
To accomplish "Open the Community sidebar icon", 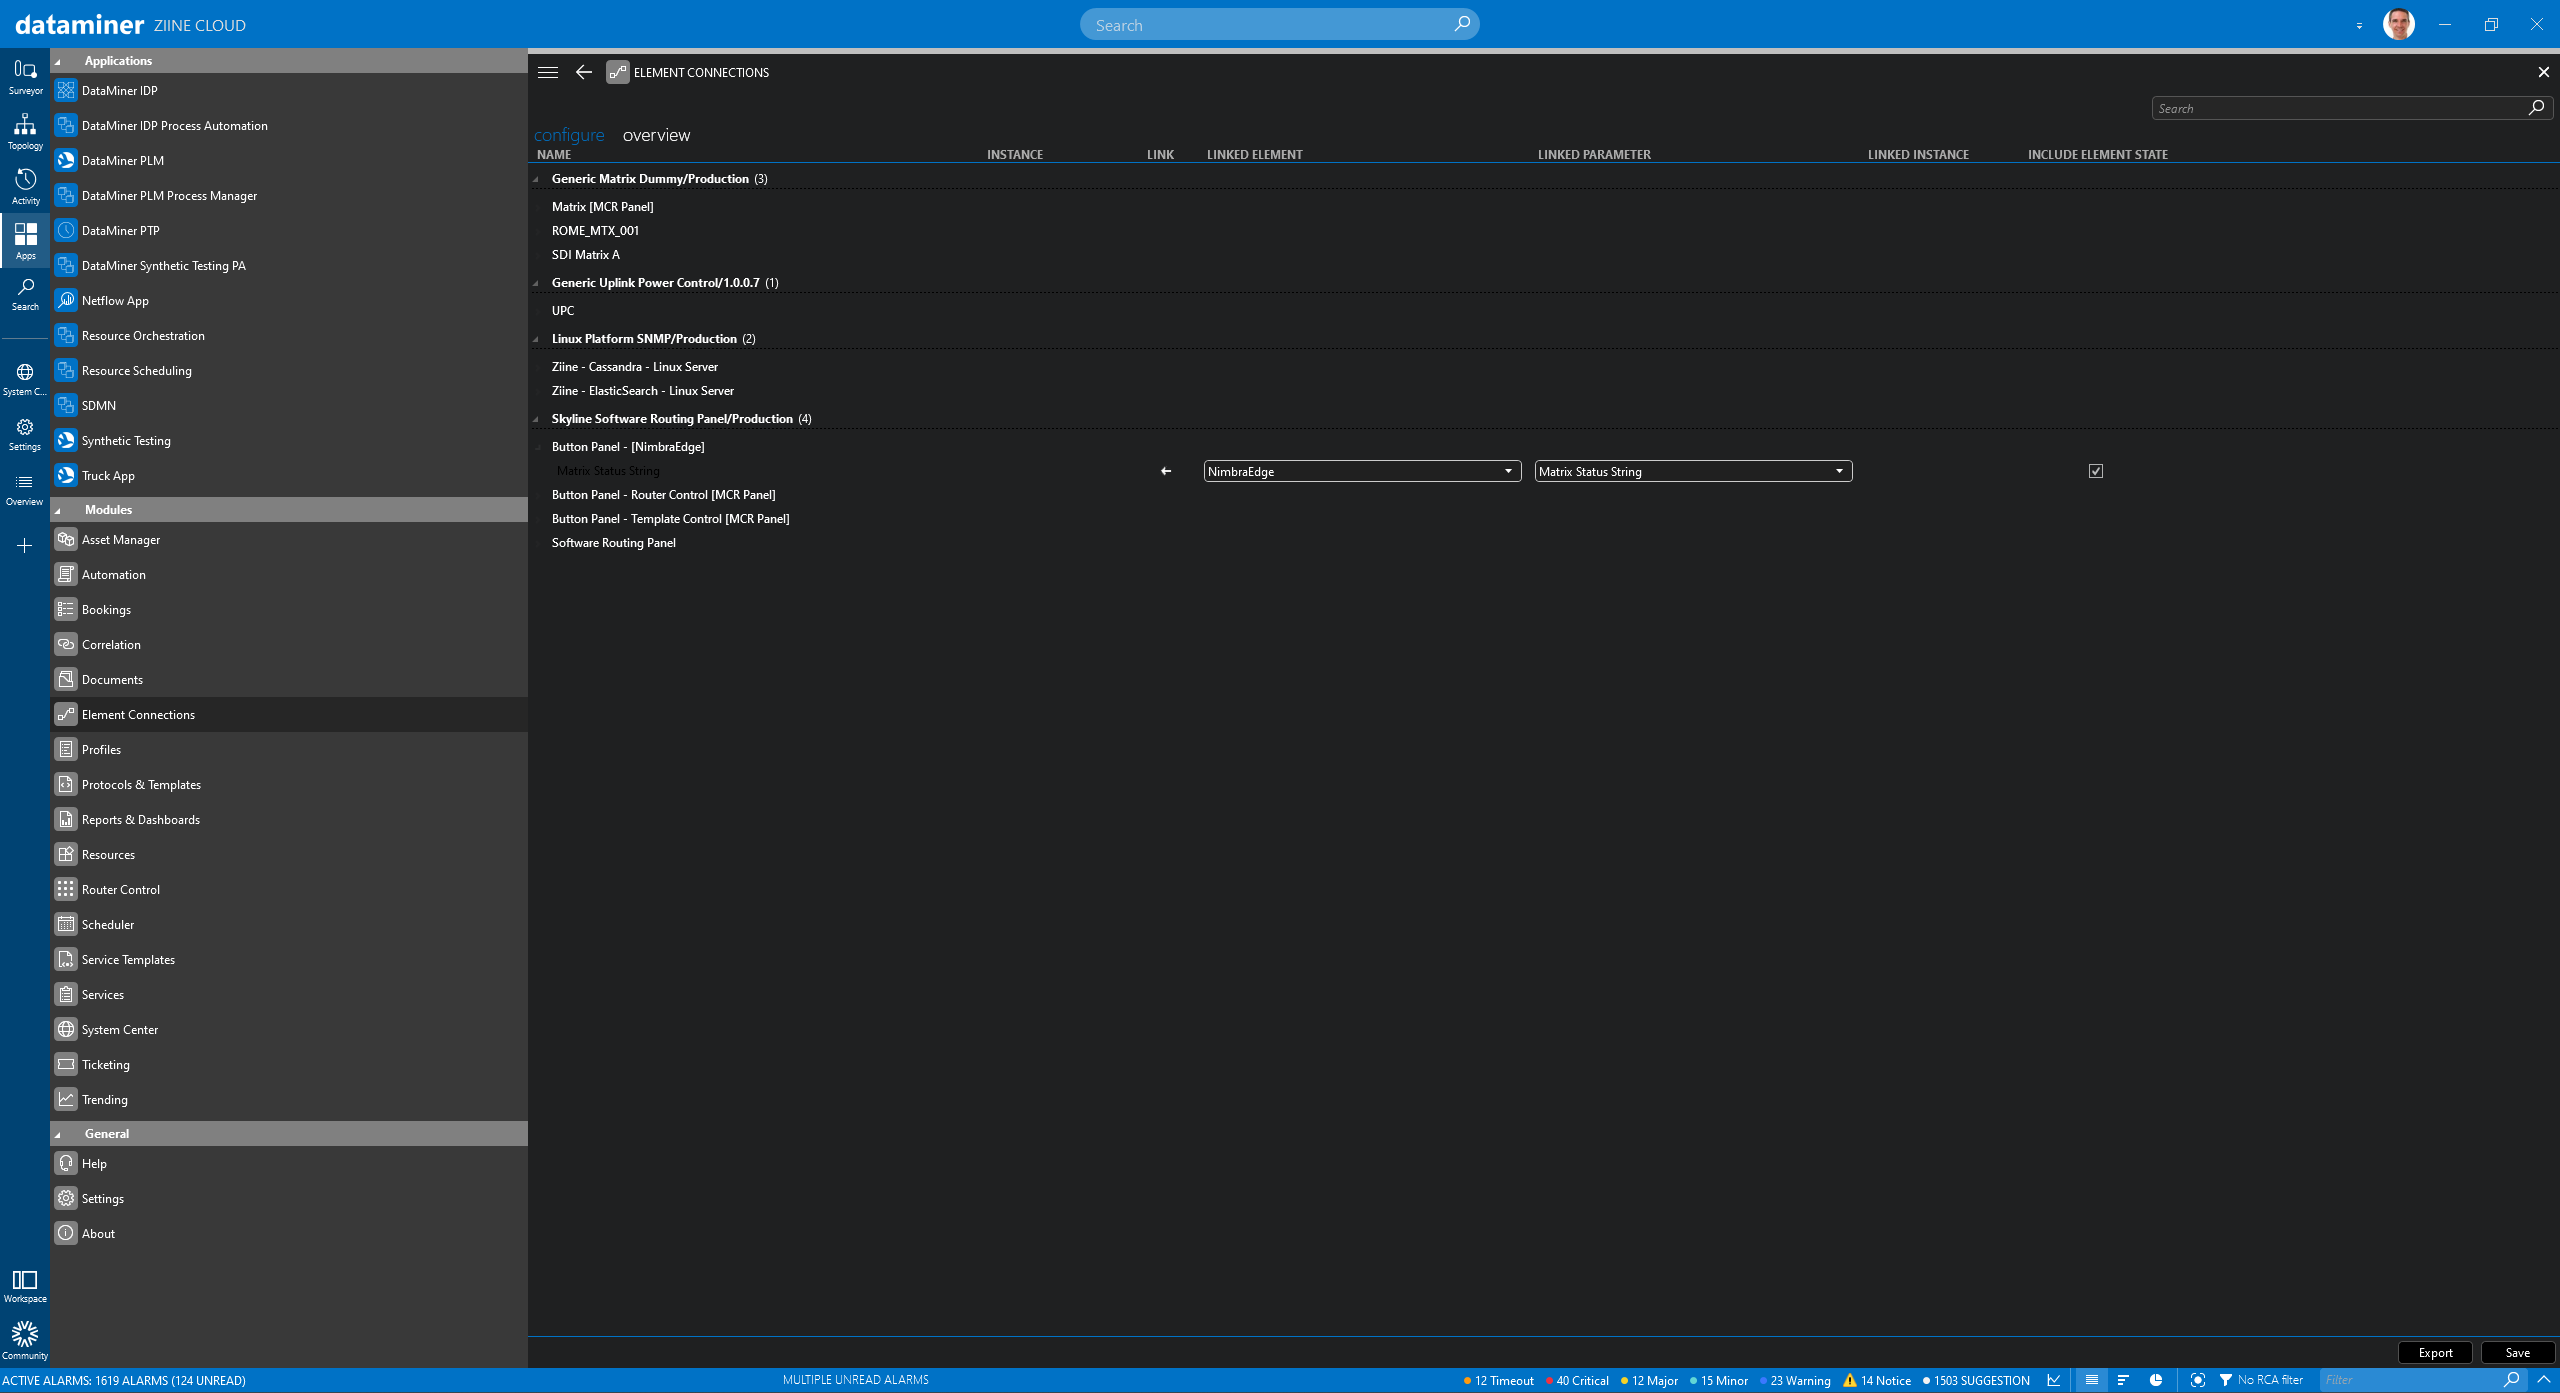I will [25, 1341].
